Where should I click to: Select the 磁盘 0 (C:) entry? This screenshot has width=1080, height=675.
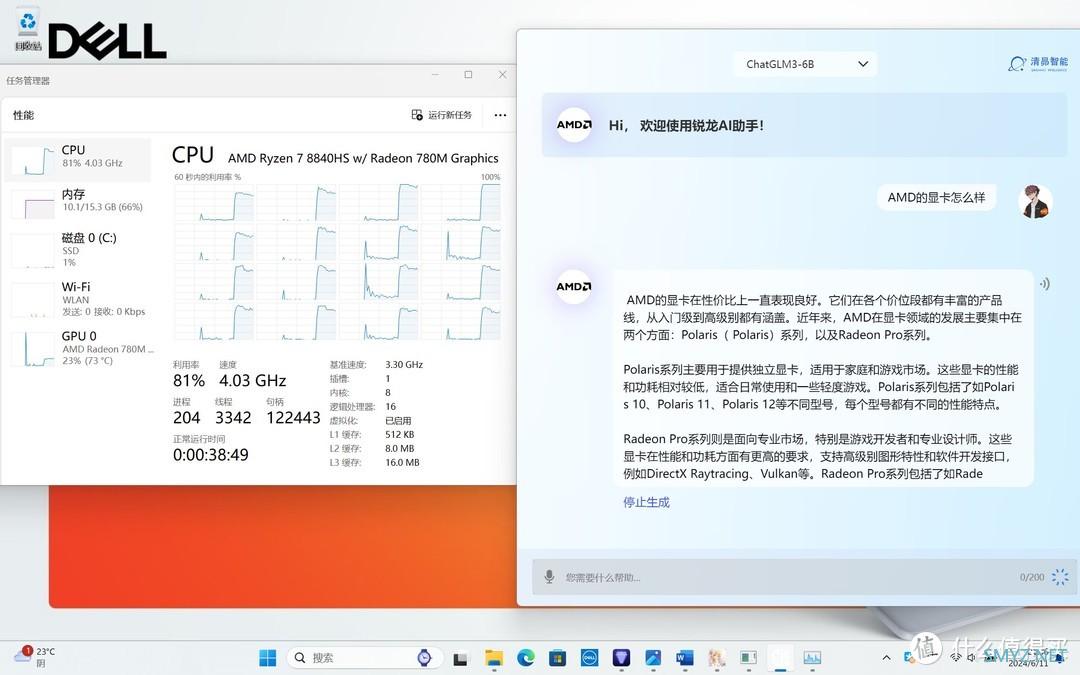click(x=78, y=249)
